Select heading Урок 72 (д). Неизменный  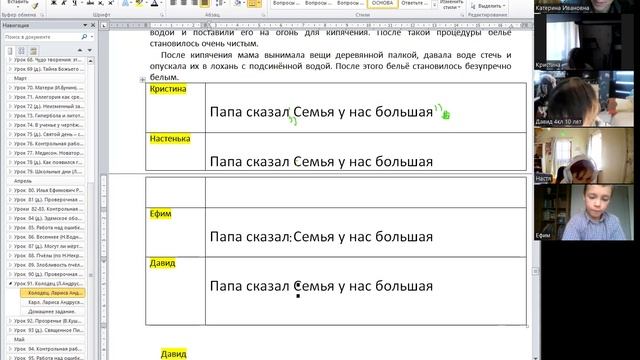tap(49, 106)
